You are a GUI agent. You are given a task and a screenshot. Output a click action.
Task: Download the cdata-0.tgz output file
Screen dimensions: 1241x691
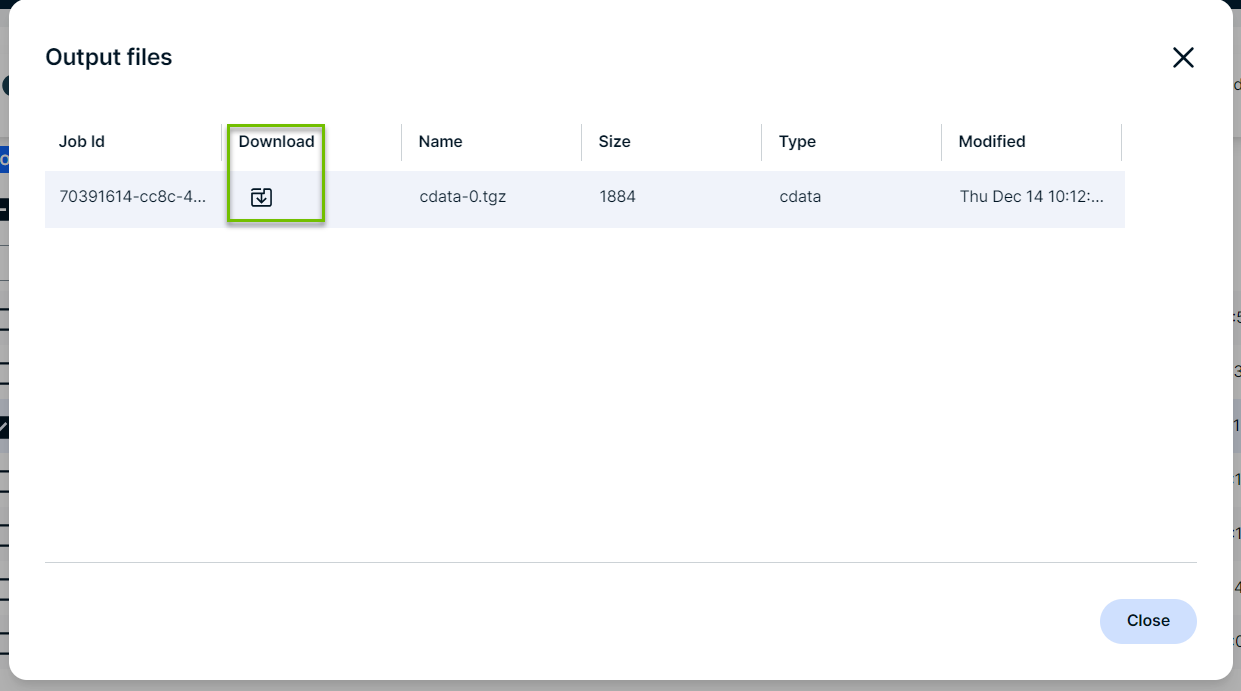[261, 197]
